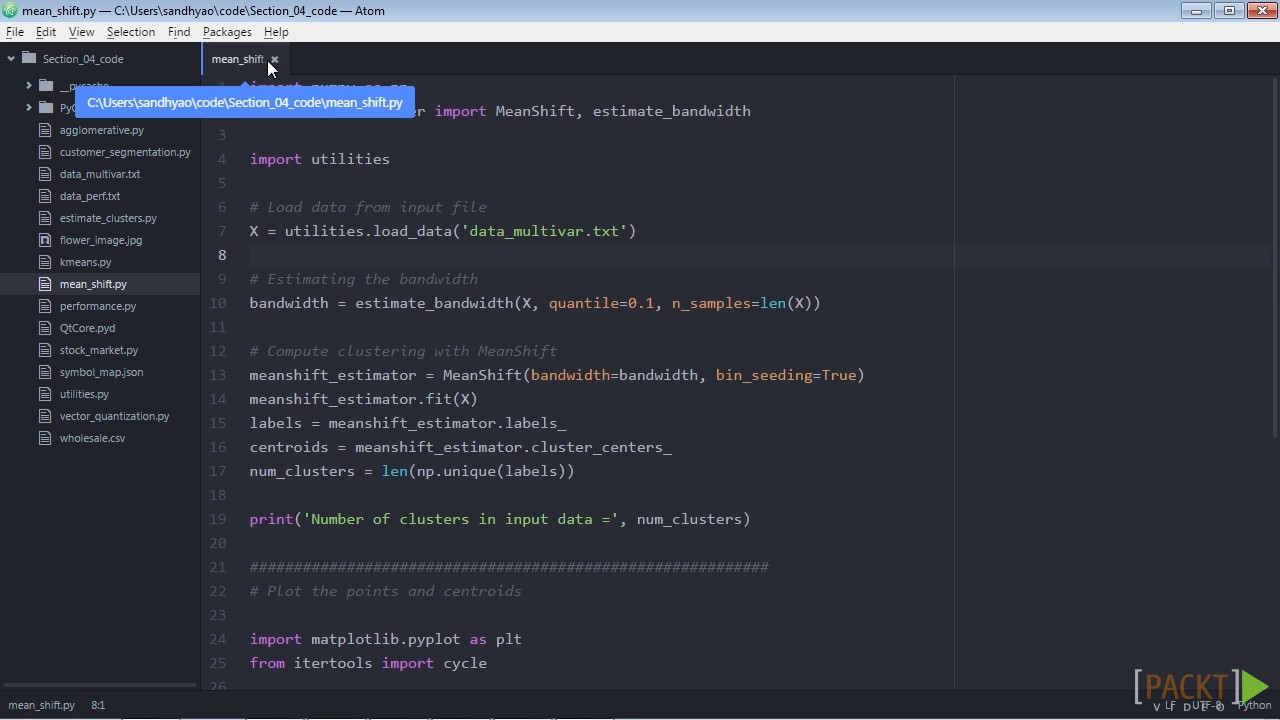Click the editor vertical scrollbar
Screen dimensions: 1280x720
tap(1274, 256)
